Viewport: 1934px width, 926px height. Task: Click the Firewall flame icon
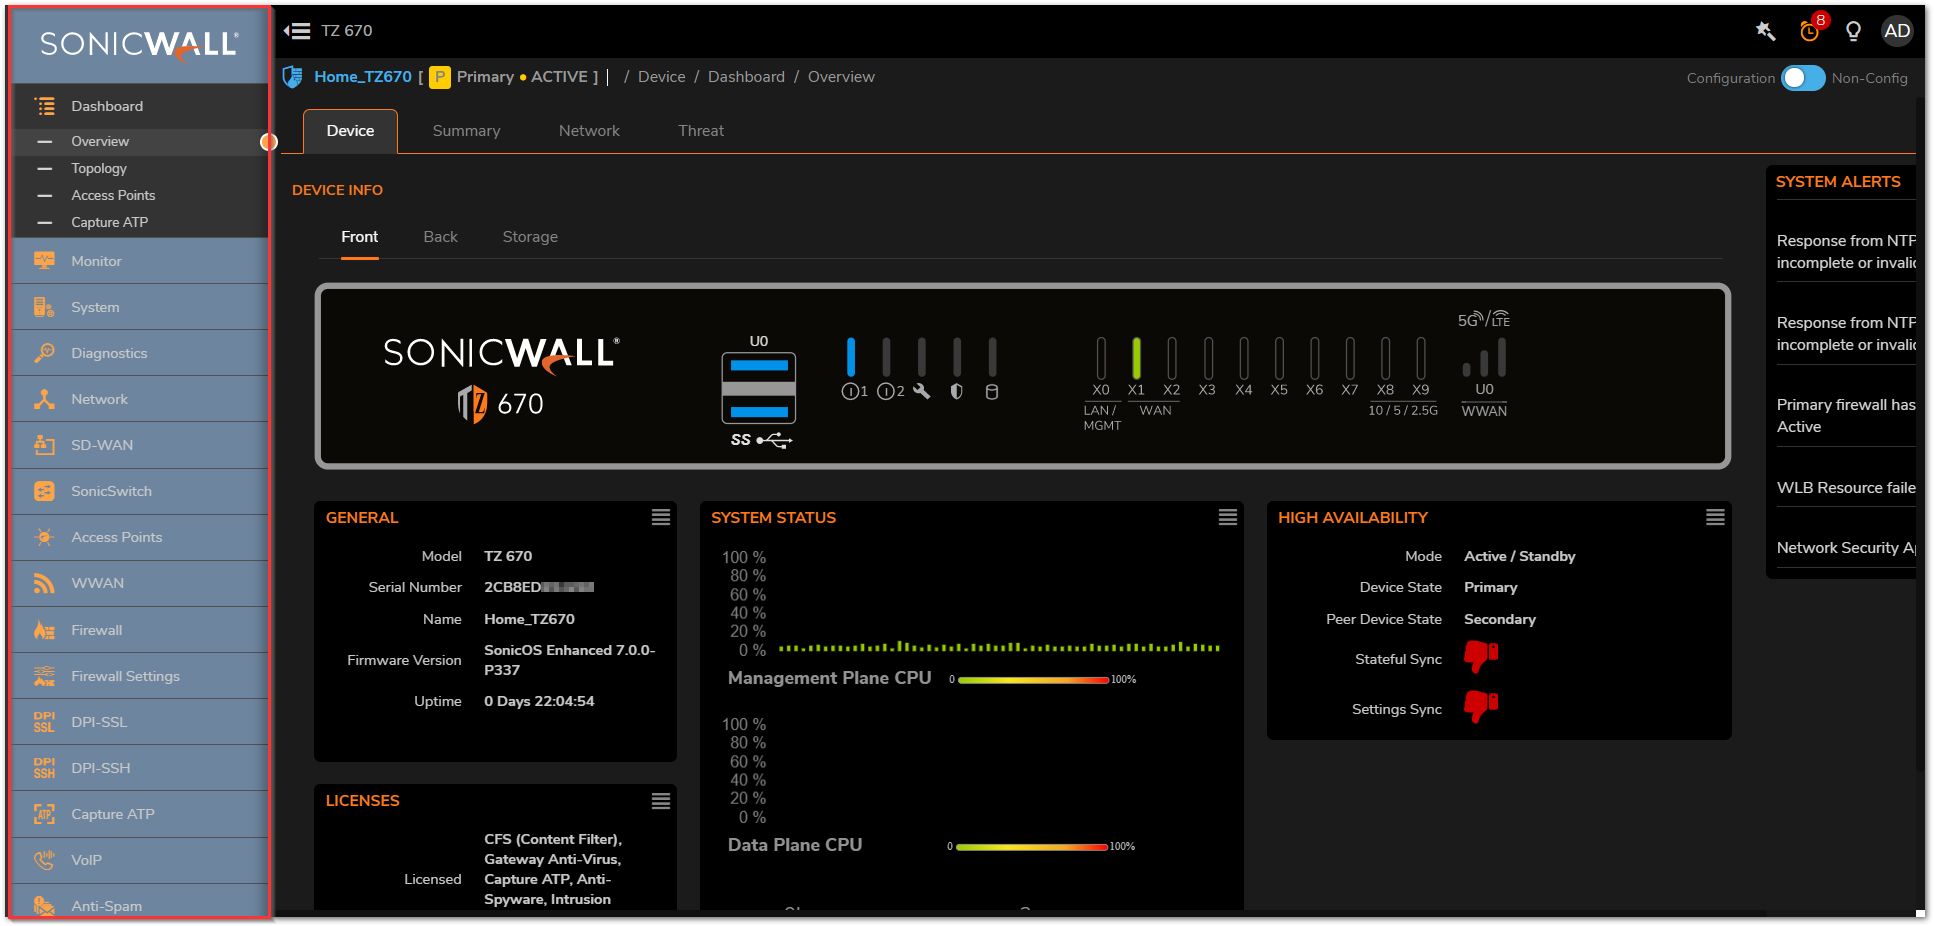[x=44, y=630]
